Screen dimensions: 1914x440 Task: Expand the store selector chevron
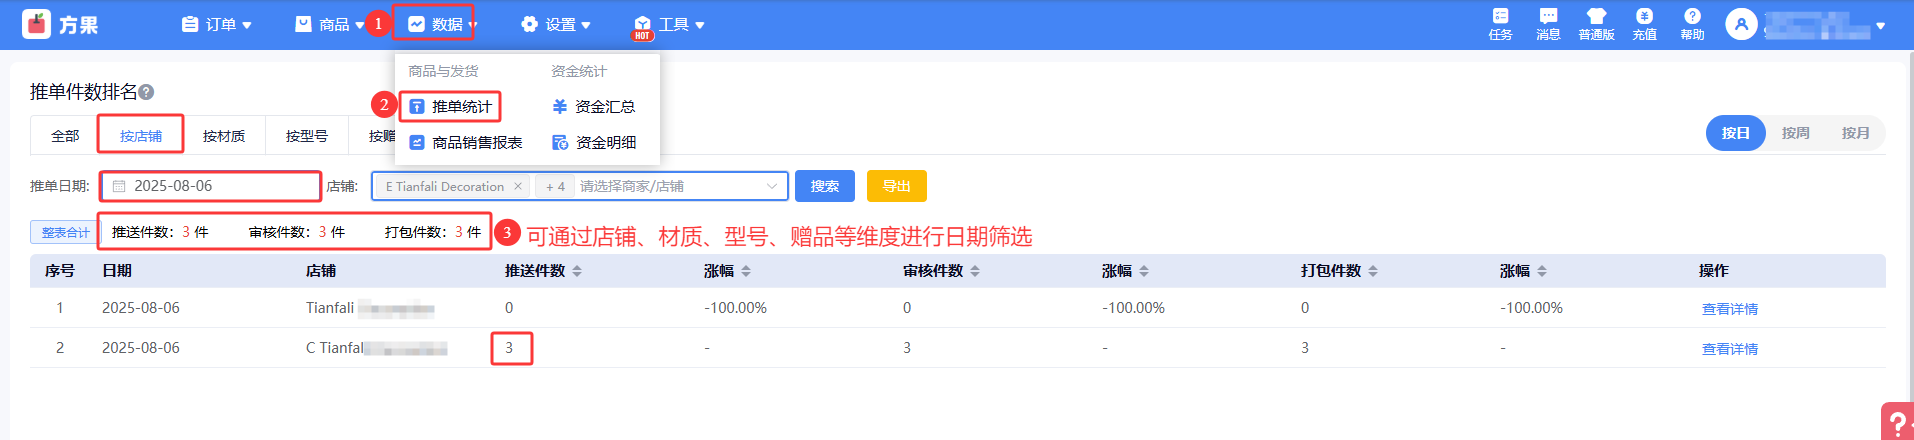coord(772,186)
